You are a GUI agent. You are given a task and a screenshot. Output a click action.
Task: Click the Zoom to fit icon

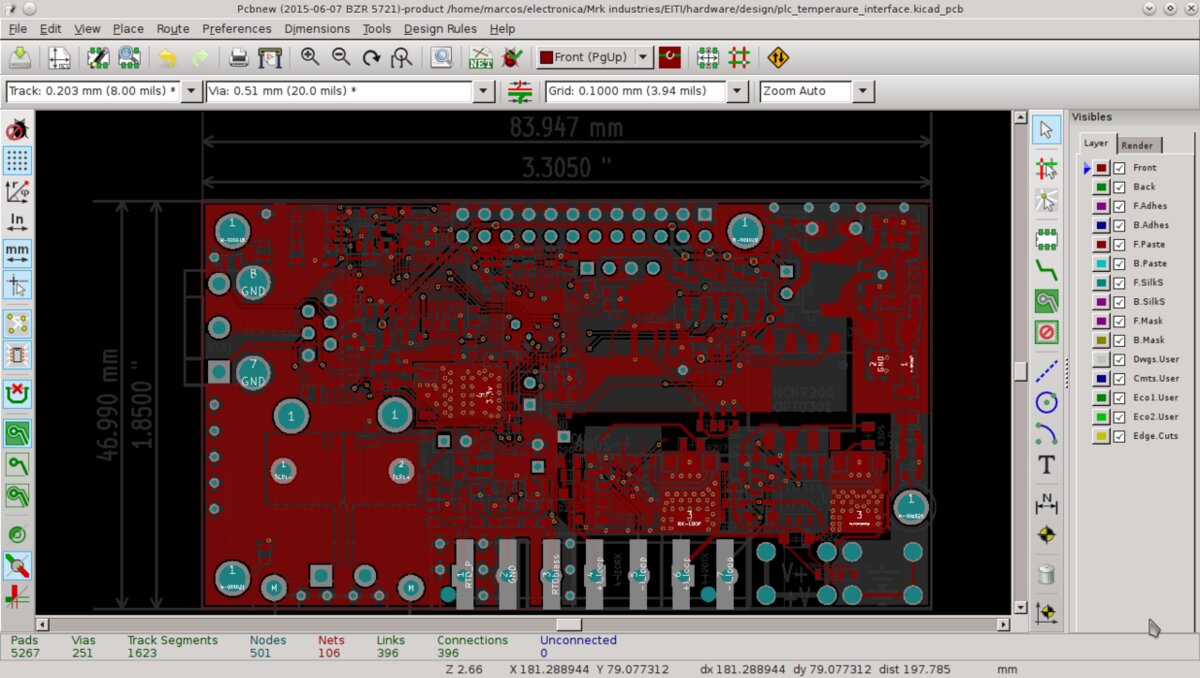[402, 57]
